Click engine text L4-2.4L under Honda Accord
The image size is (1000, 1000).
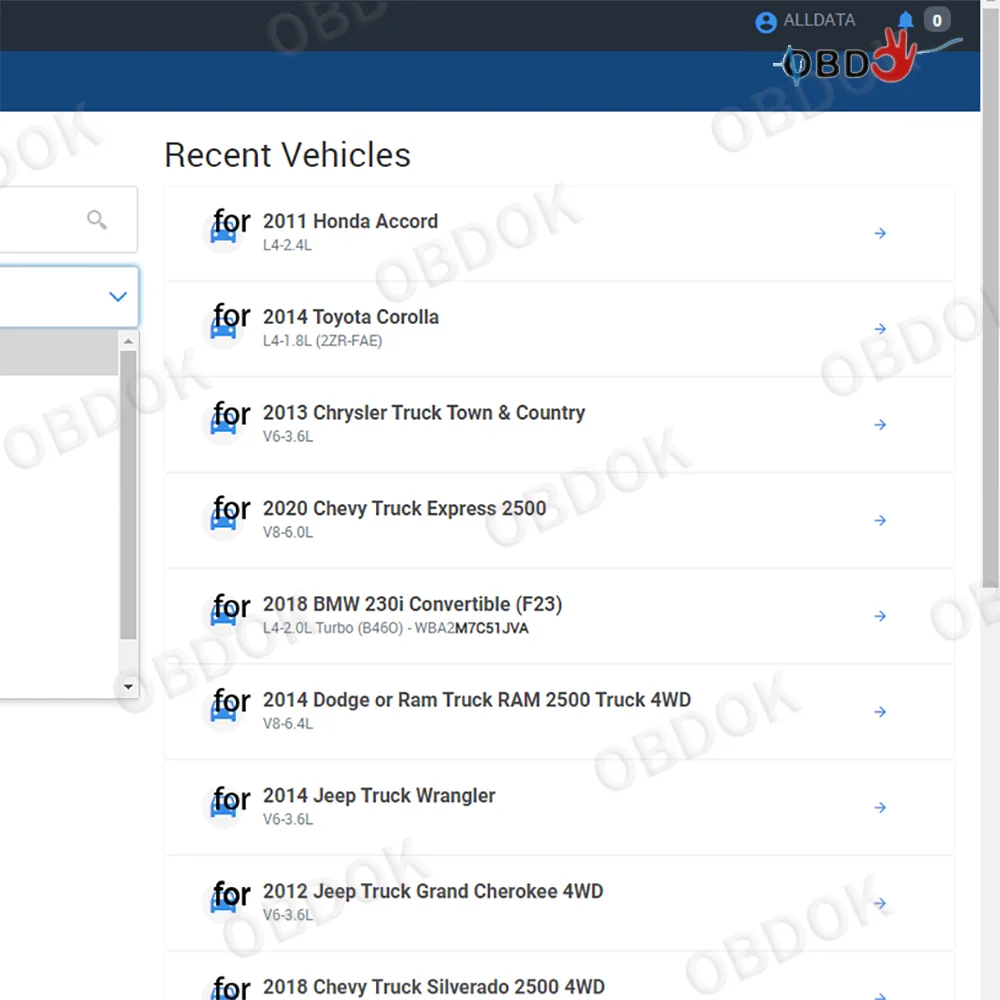pos(287,245)
